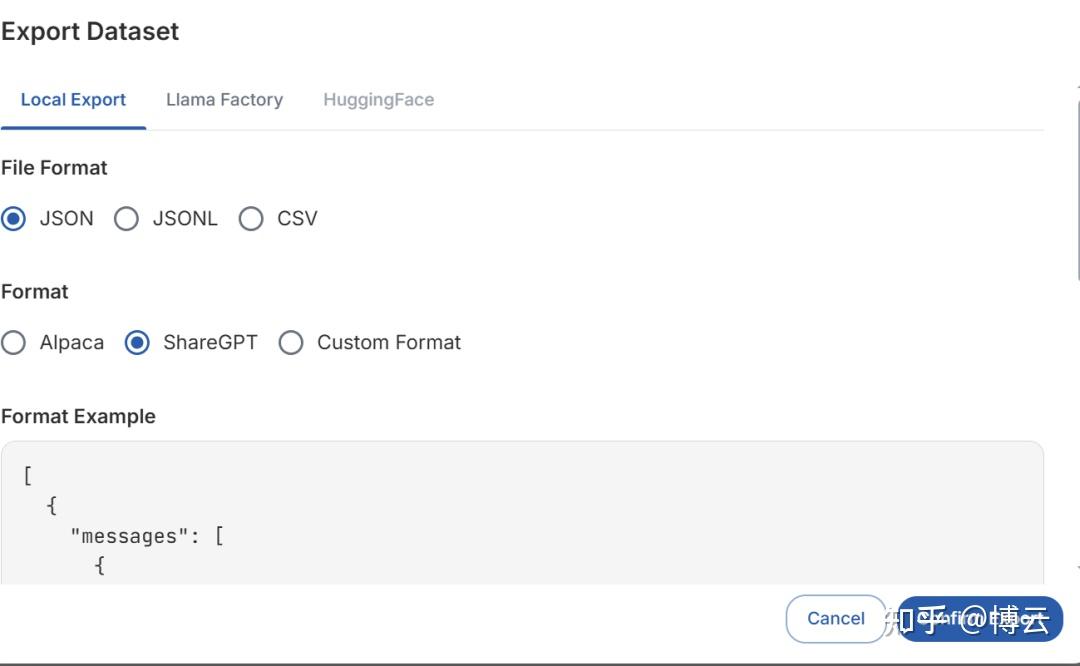Select JSON as the file format
Image resolution: width=1080 pixels, height=666 pixels.
click(14, 219)
